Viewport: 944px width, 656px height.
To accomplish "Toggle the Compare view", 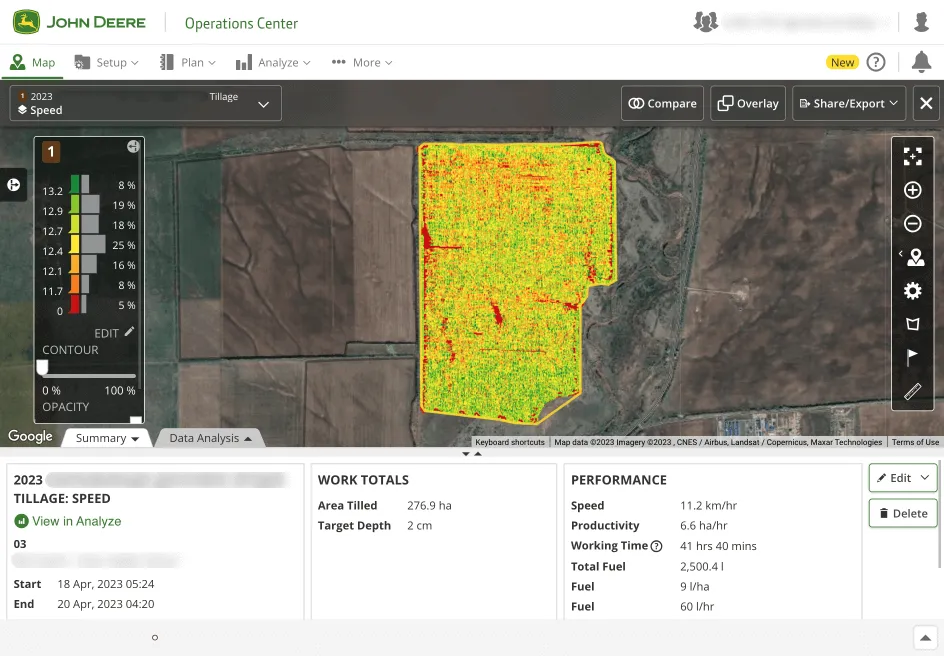I will pos(662,104).
